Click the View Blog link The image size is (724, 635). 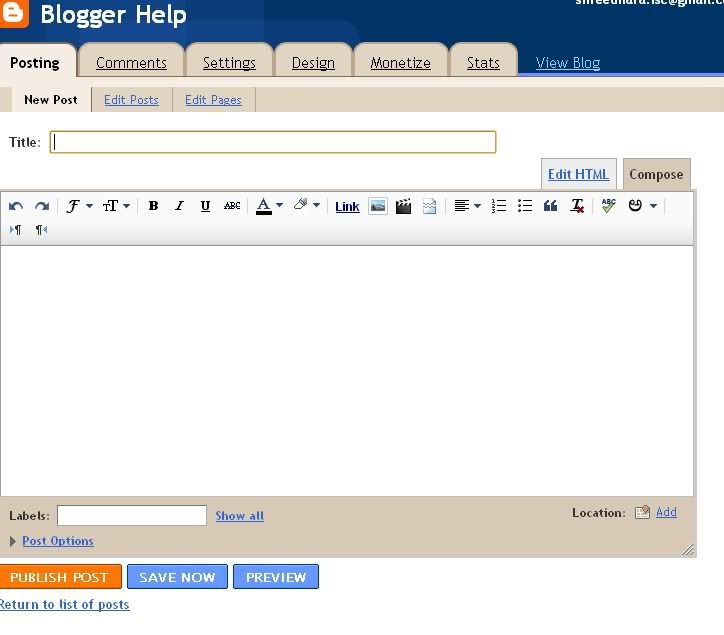coord(568,63)
